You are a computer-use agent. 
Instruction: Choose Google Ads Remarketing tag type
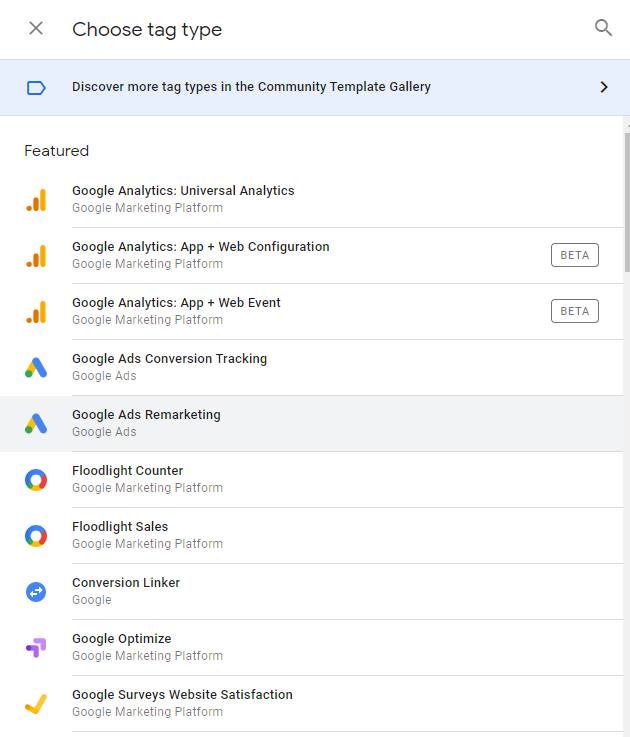146,415
